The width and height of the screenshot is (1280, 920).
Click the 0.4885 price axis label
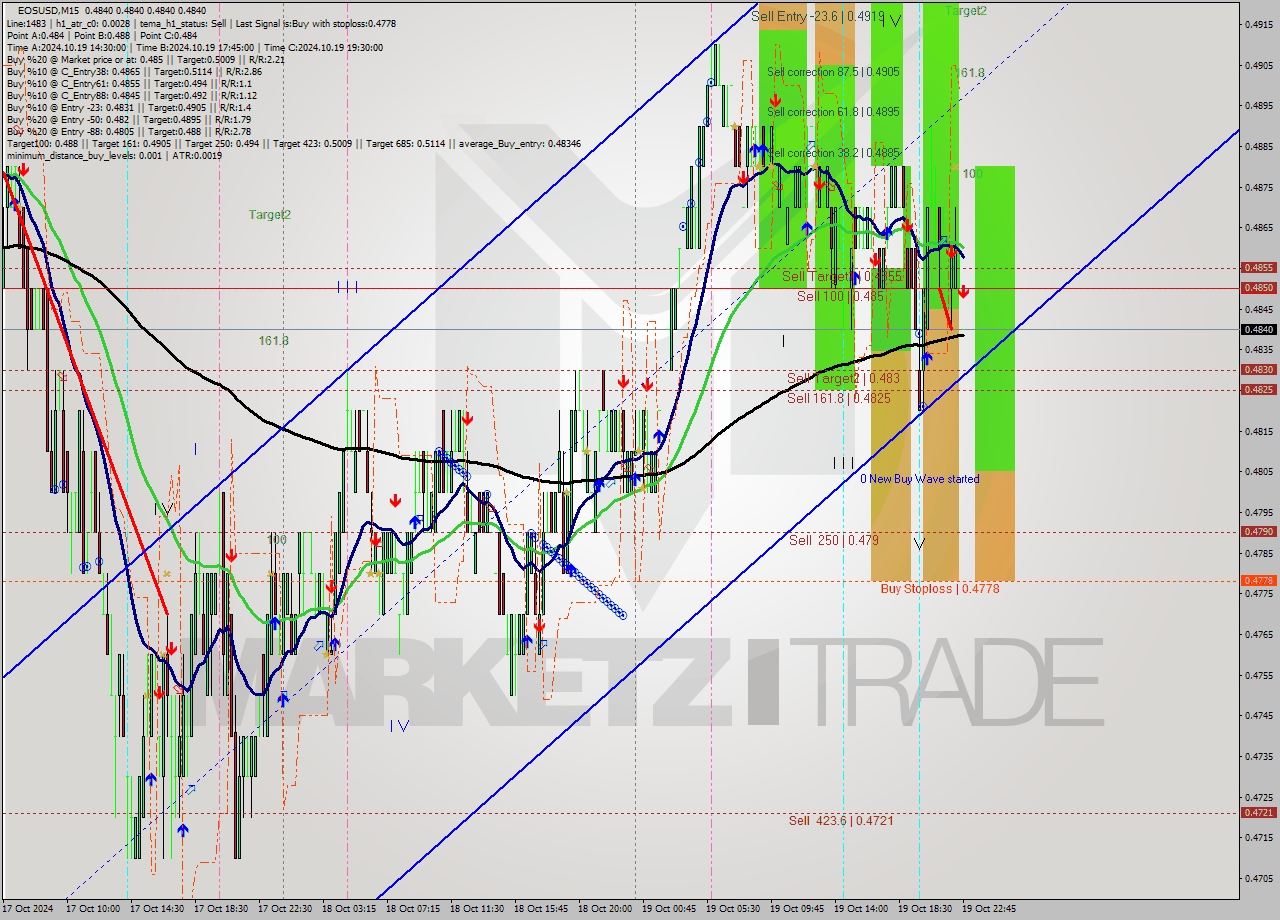[x=1259, y=146]
